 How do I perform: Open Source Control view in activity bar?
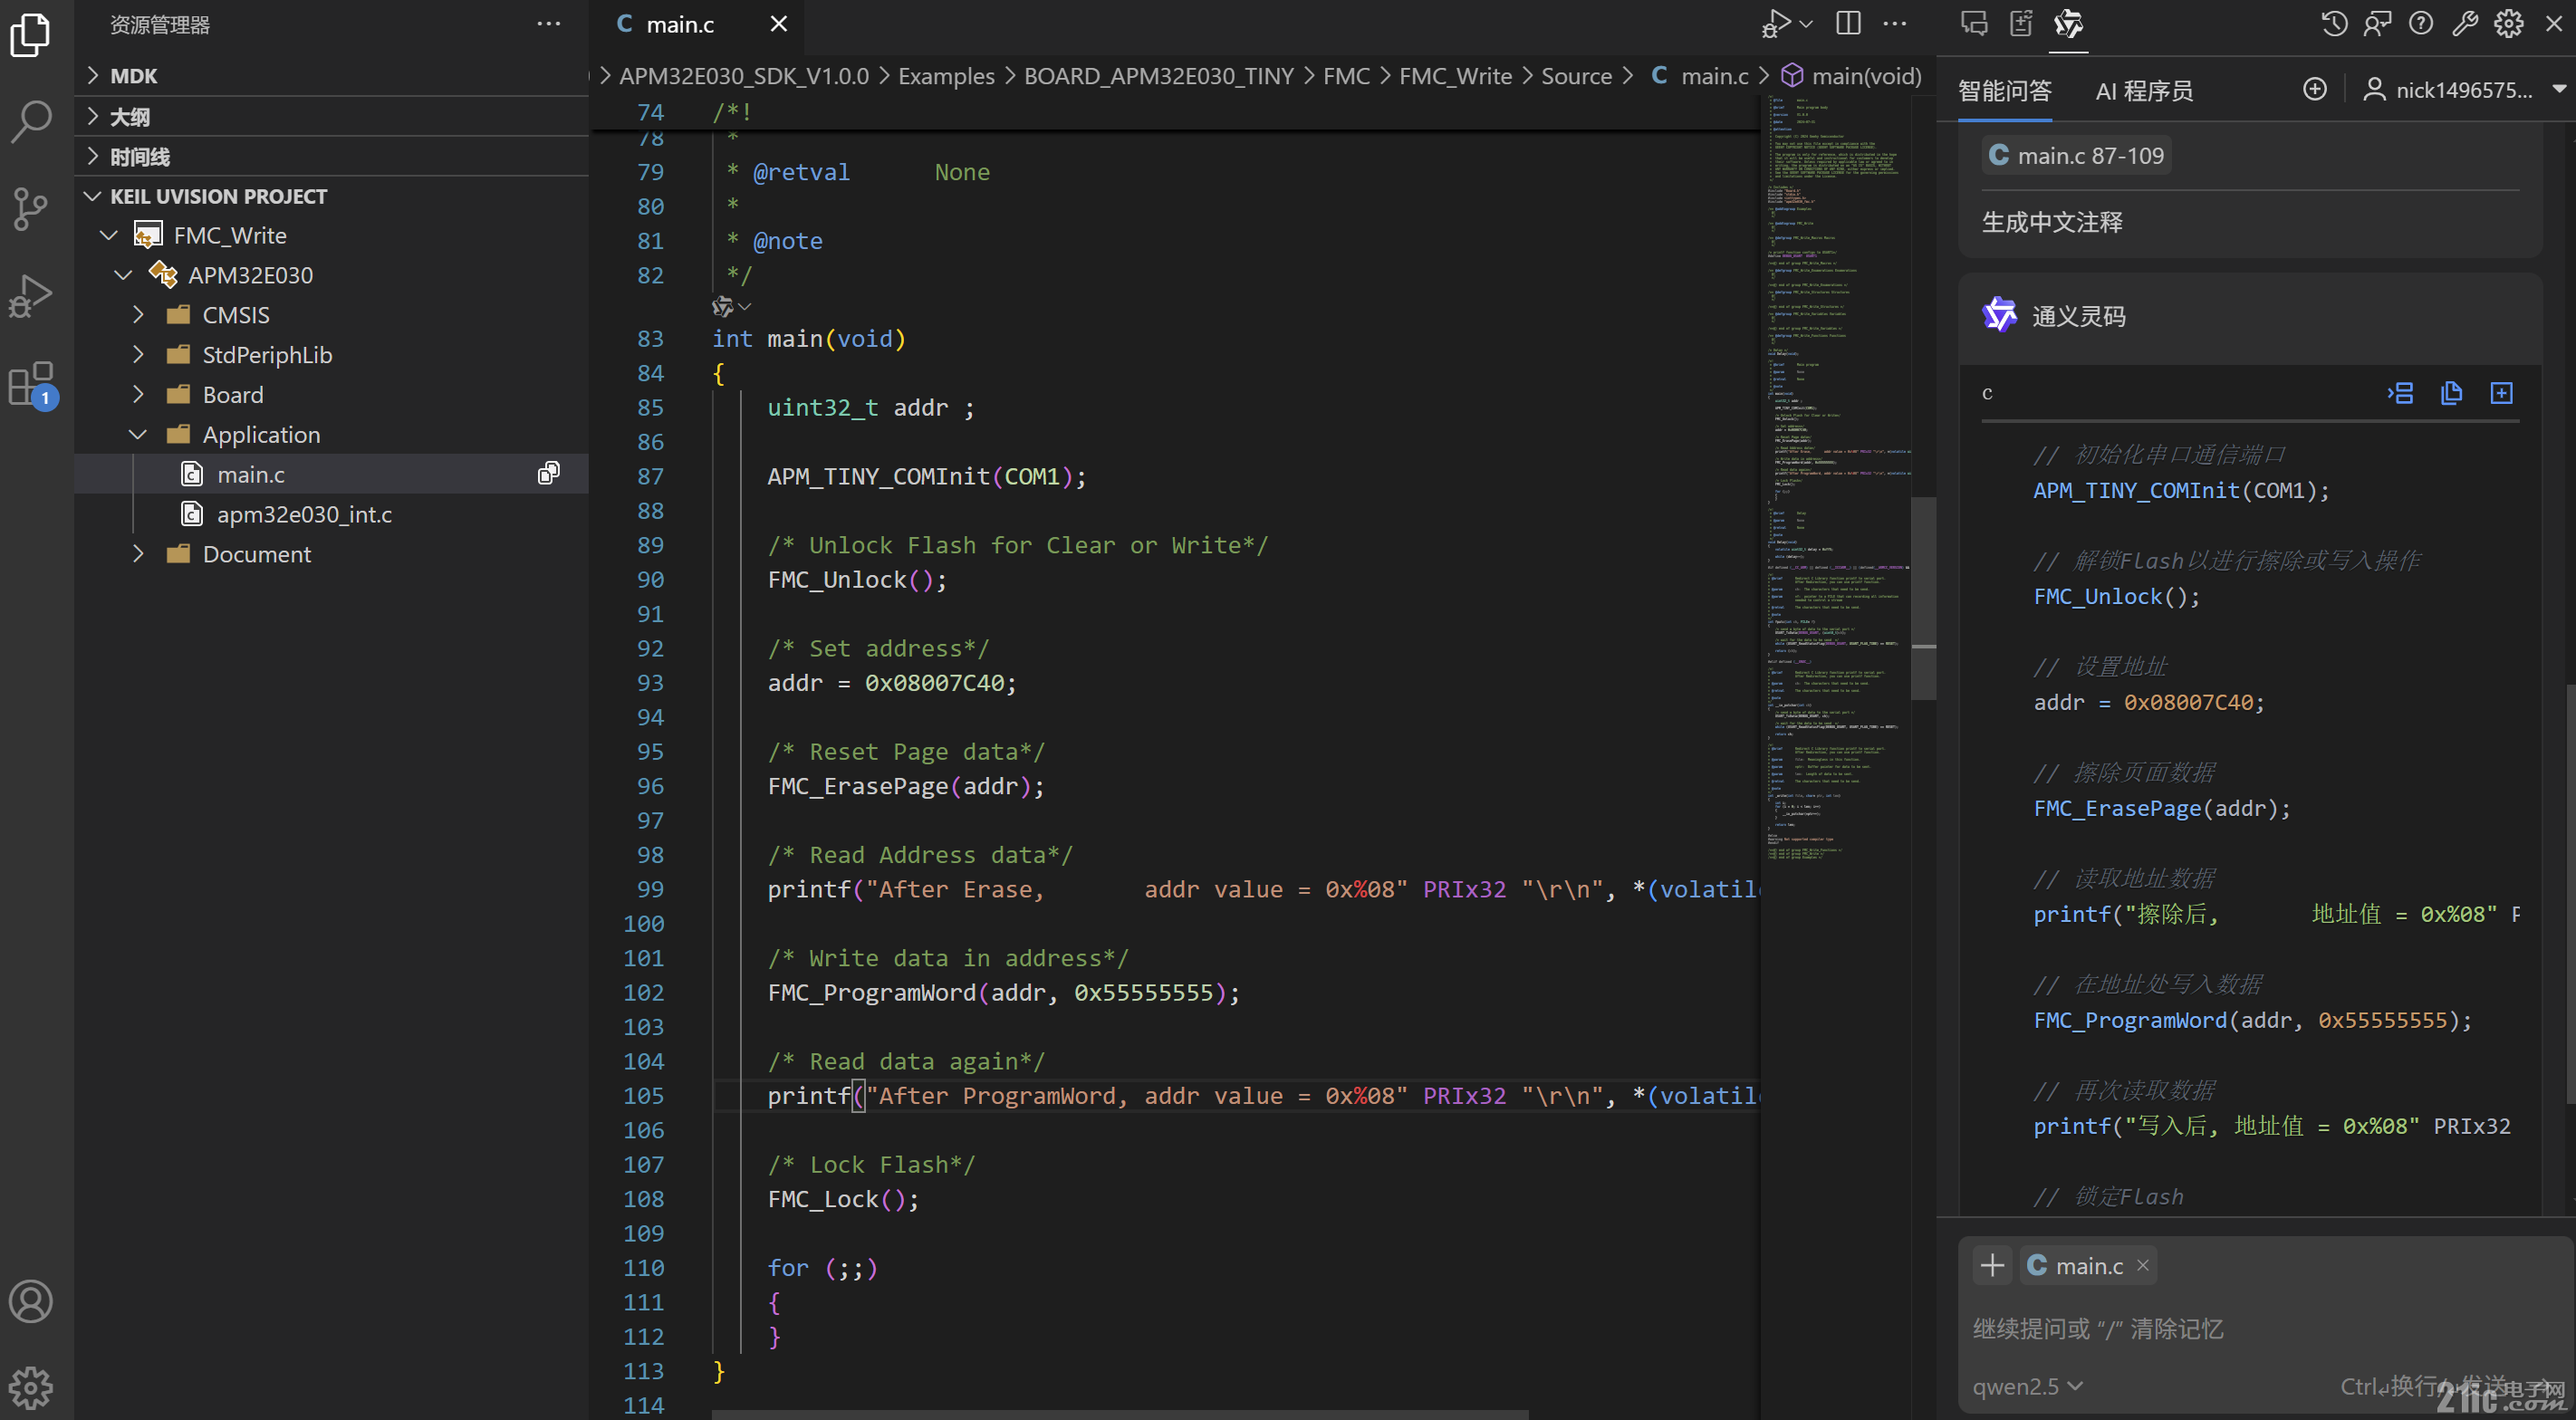click(31, 208)
